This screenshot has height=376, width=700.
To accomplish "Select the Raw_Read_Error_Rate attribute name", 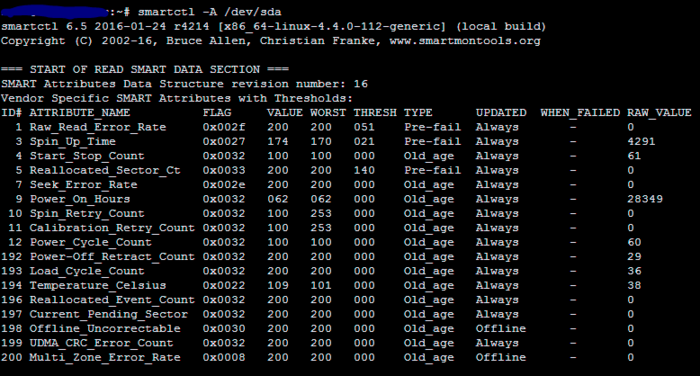I will tap(98, 127).
